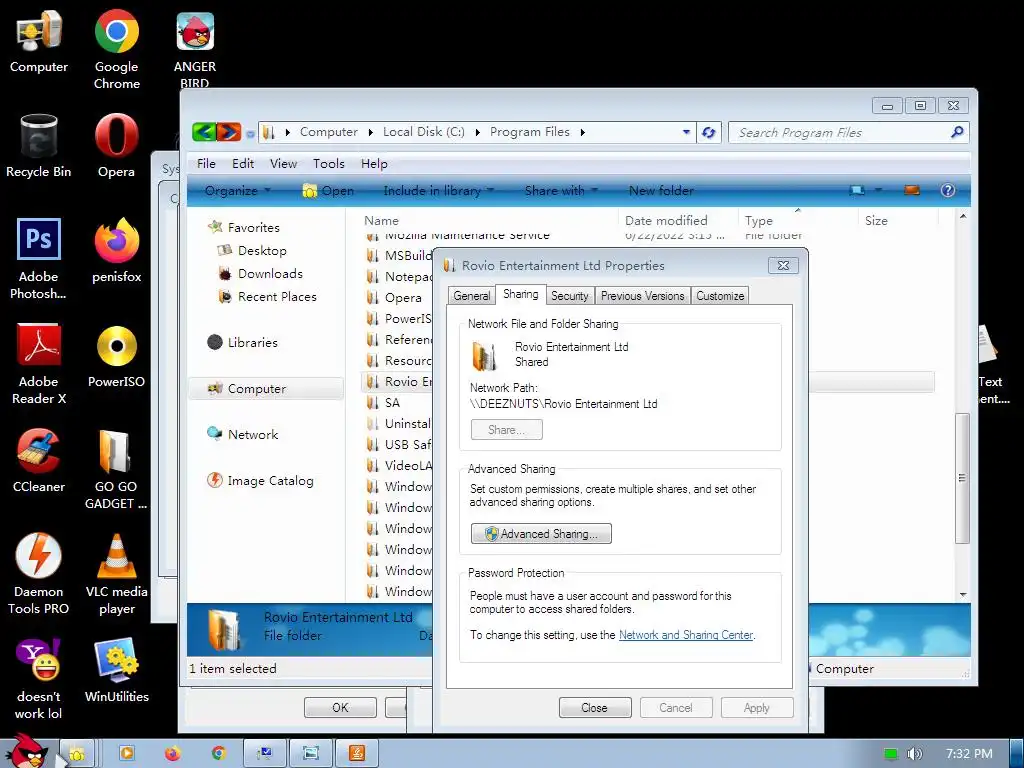Open the Adobe Photoshop desktop shortcut
The height and width of the screenshot is (768, 1024).
coord(39,259)
